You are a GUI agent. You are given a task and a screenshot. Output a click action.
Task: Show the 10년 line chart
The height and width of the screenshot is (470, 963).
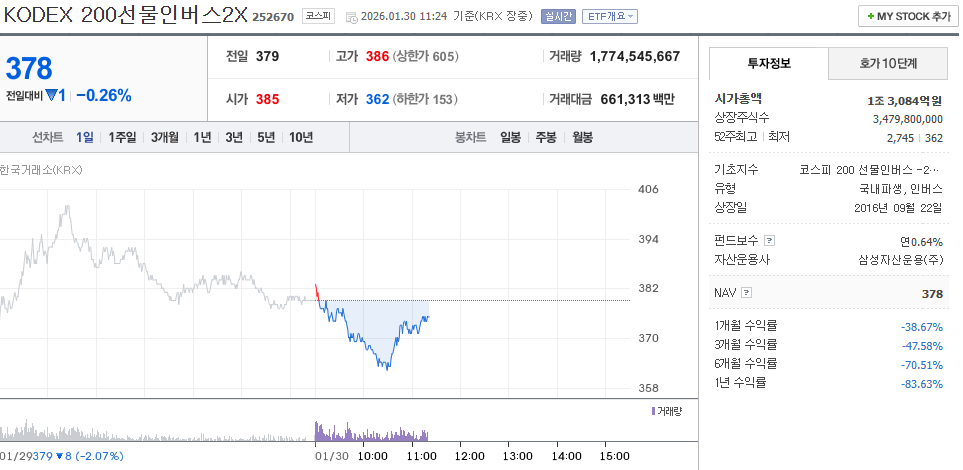[300, 137]
